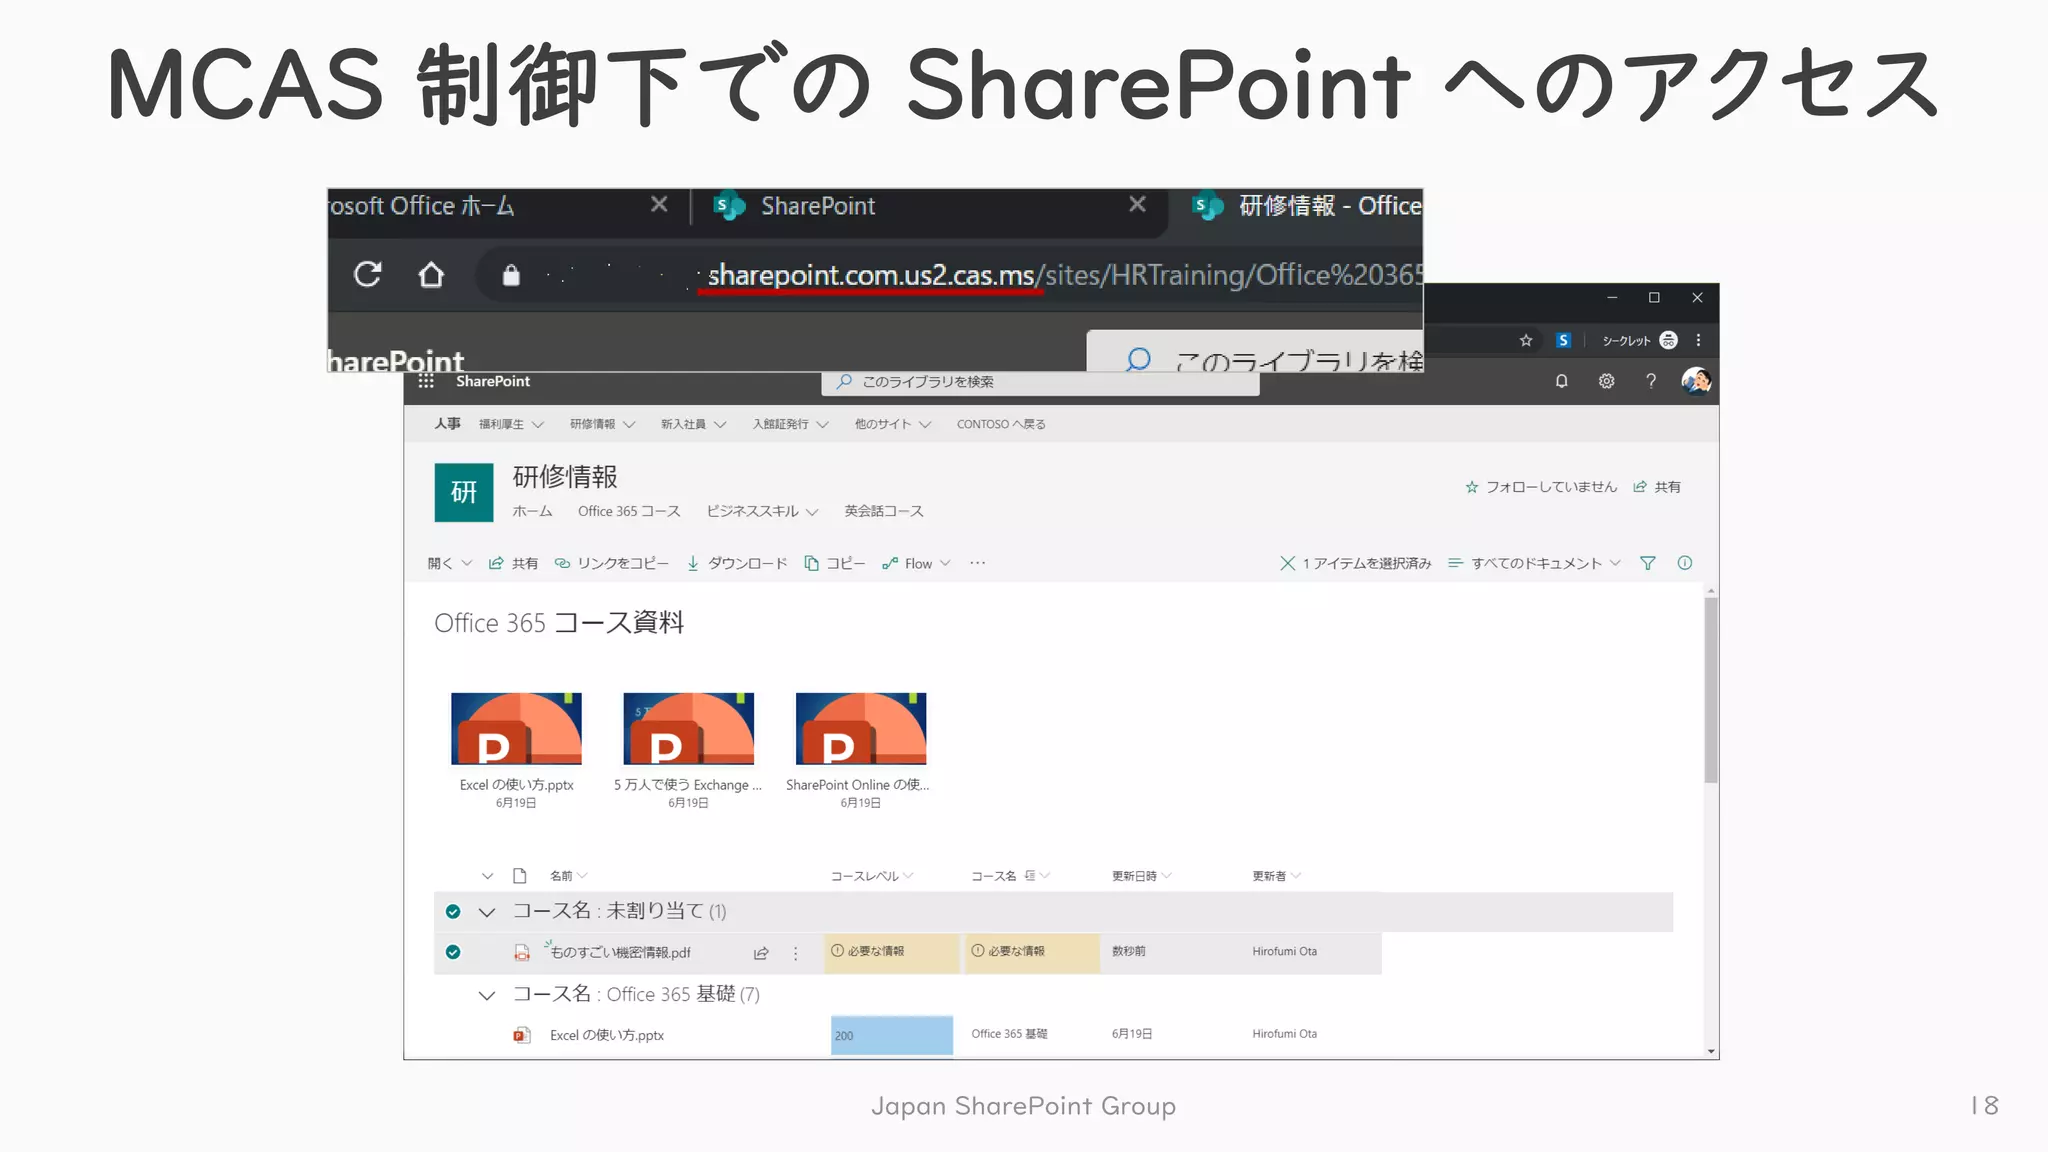Click the help question mark icon
The height and width of the screenshot is (1152, 2048).
[1651, 381]
